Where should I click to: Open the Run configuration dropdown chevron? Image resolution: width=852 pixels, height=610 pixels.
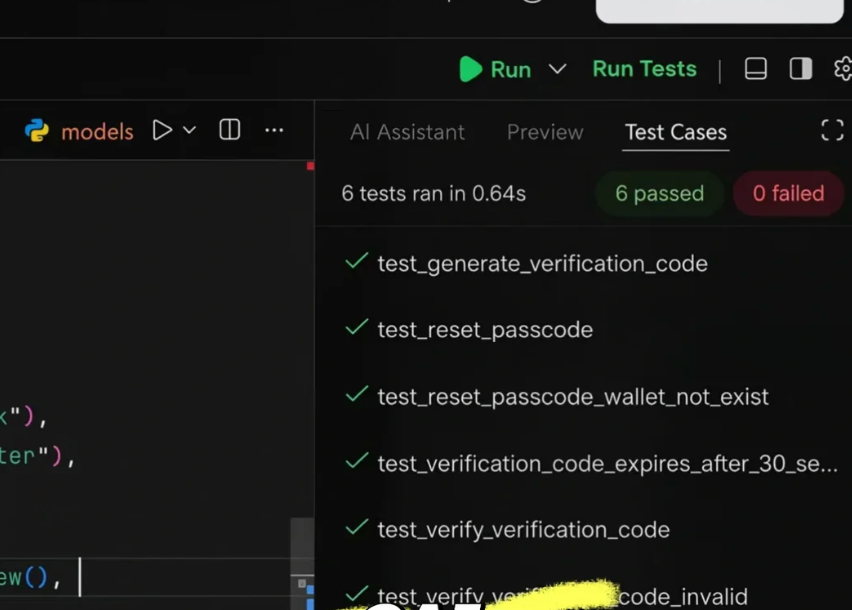point(558,68)
